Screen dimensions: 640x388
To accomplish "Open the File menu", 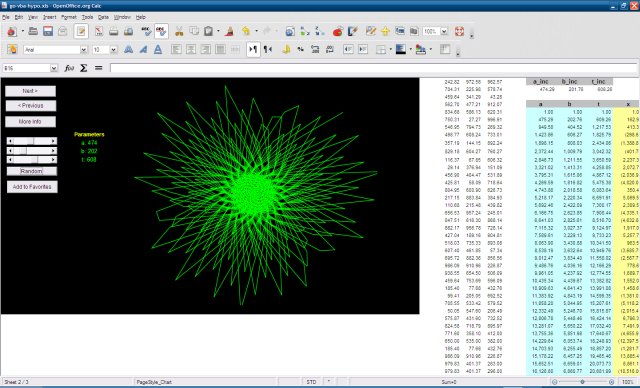I will click(6, 17).
